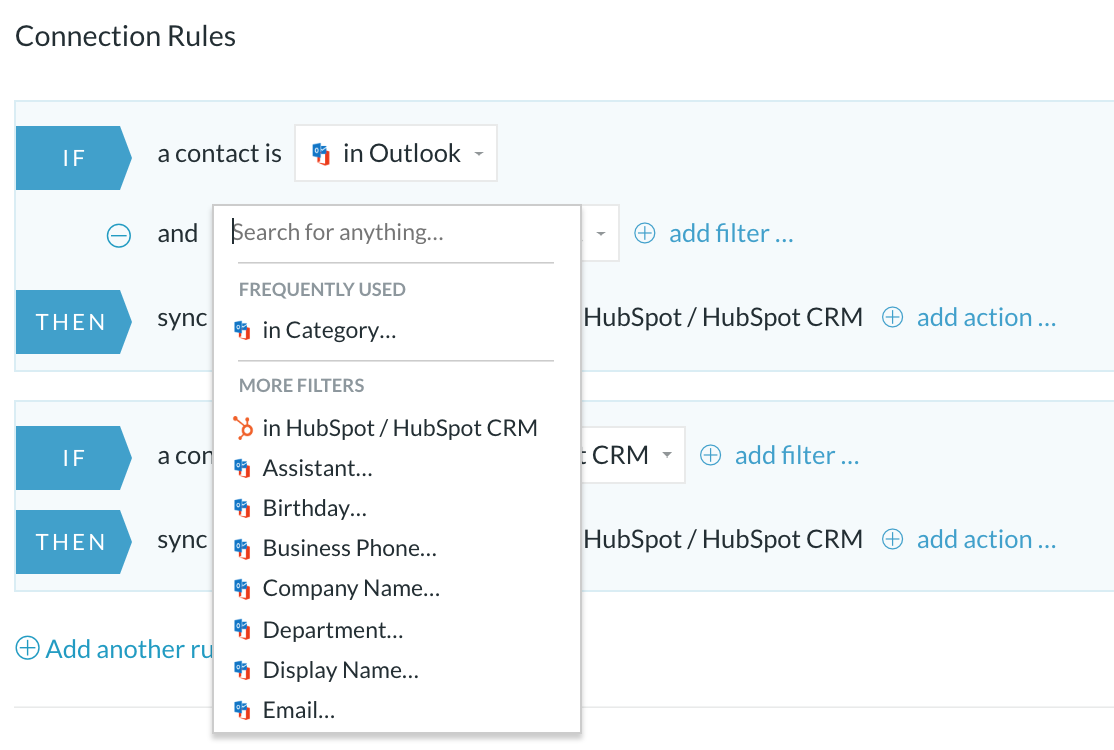The height and width of the screenshot is (750, 1114).
Task: Focus the 'Search for anything' field
Action: tap(394, 232)
